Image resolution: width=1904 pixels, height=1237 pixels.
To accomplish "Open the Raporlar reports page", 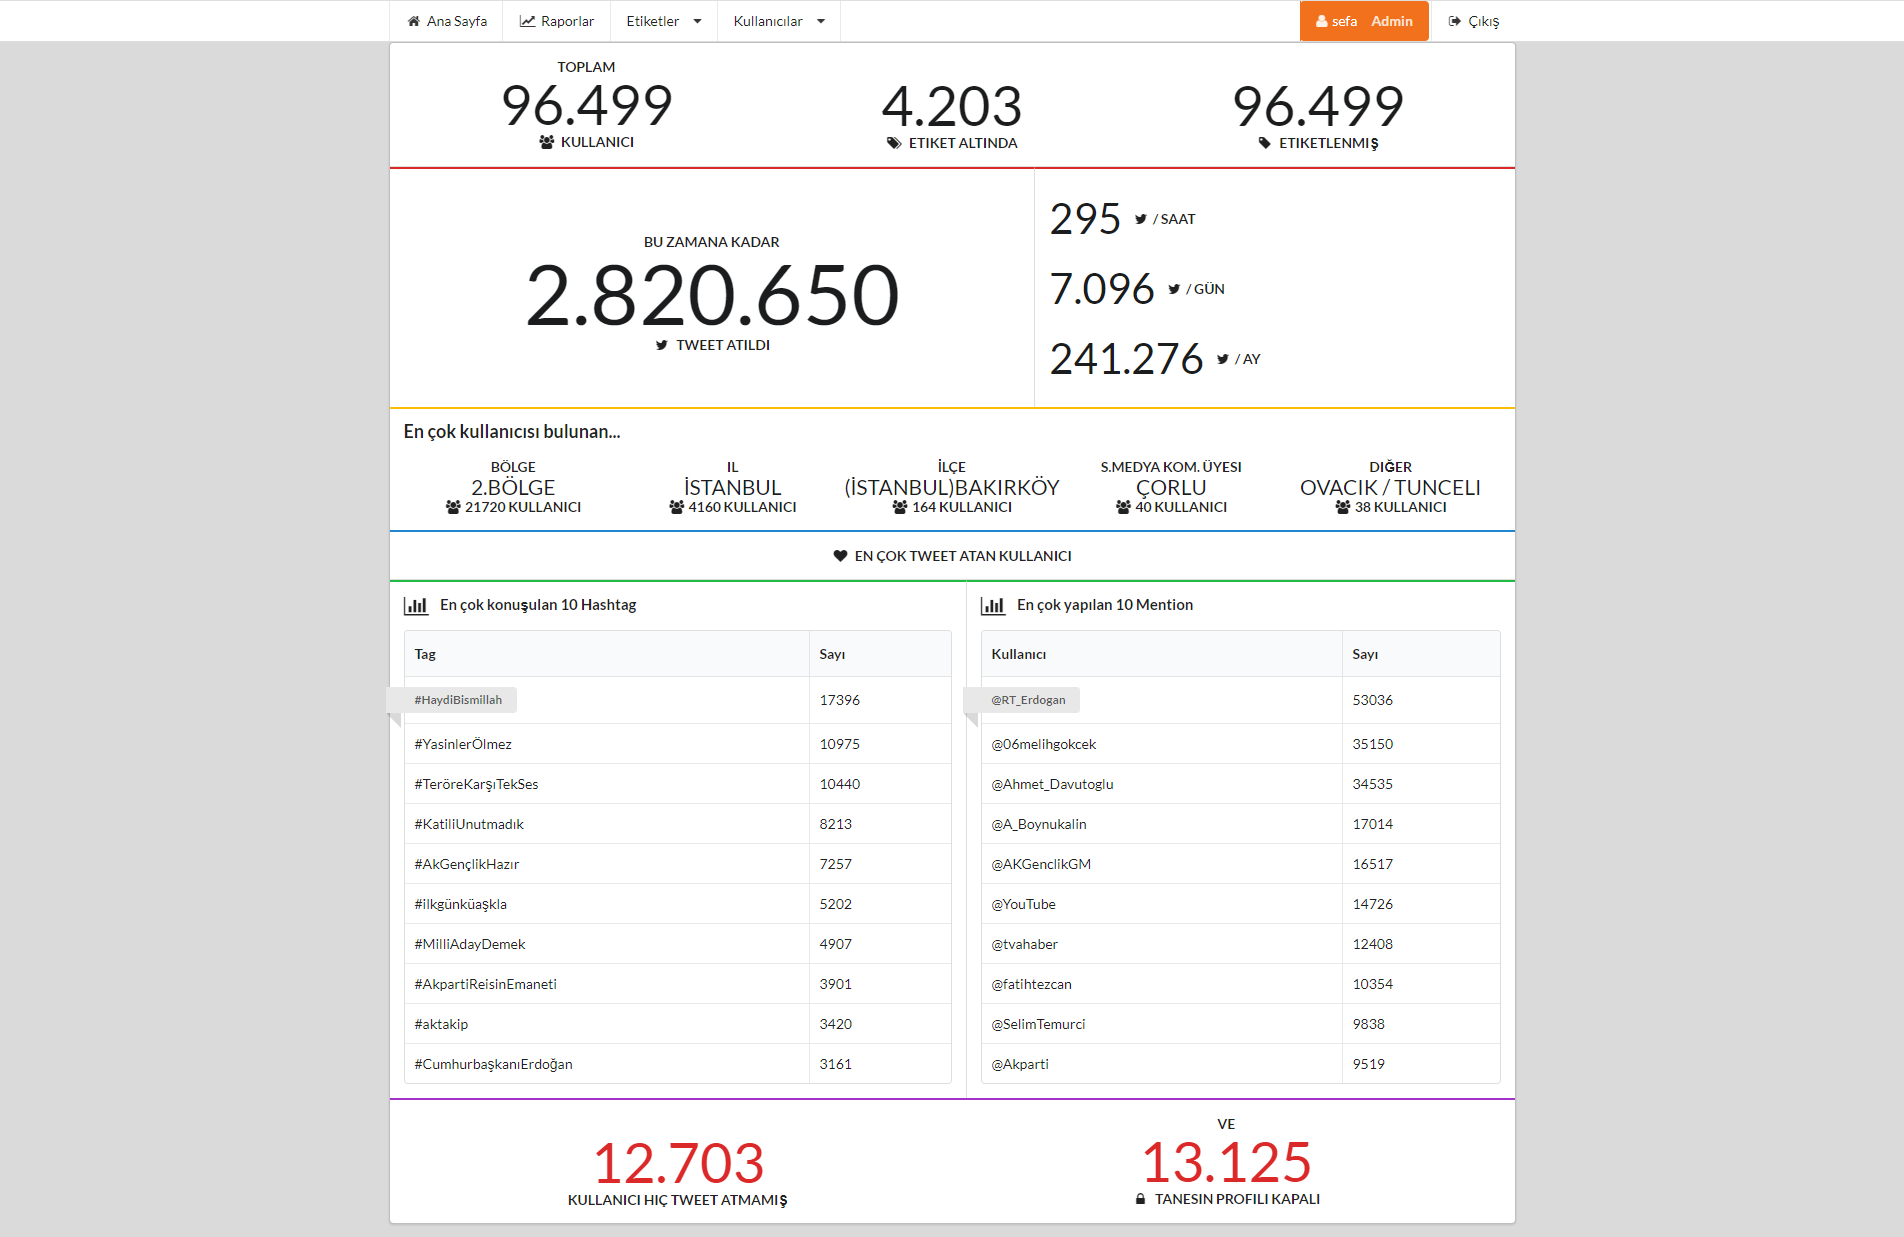I will (x=556, y=21).
